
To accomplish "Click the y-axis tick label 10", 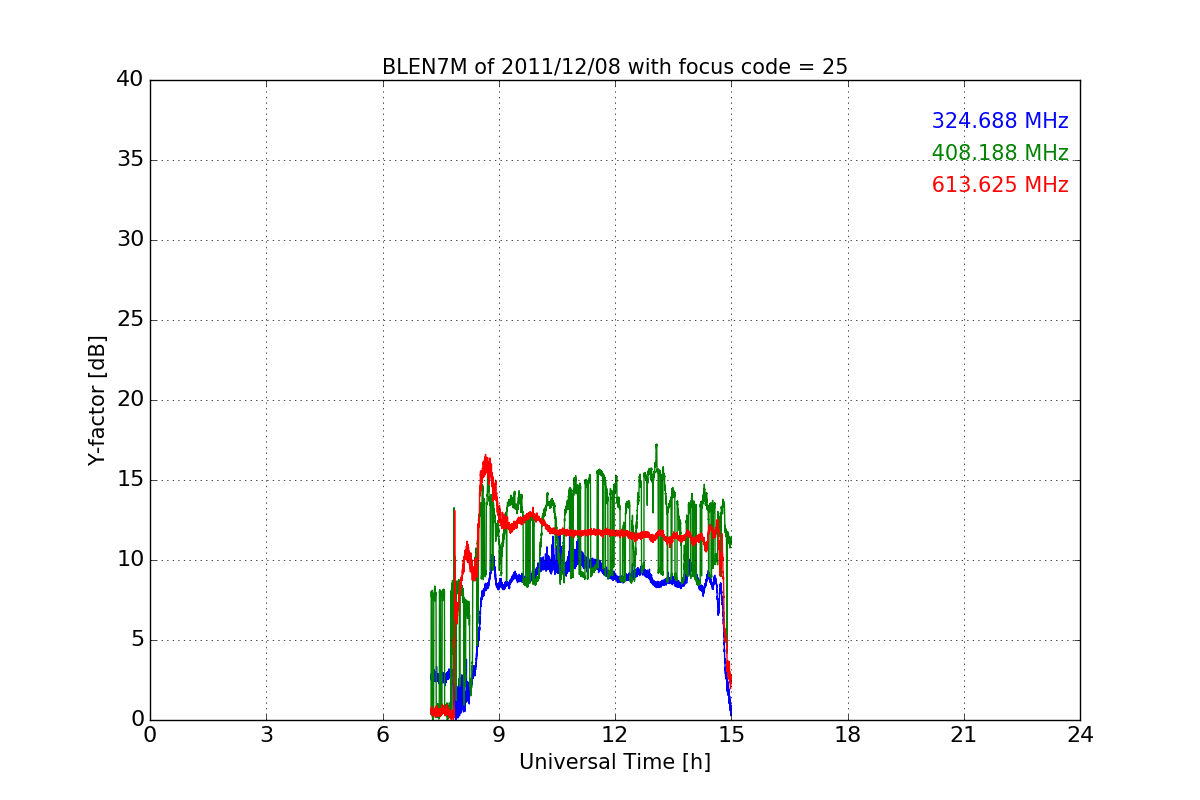I will 129,560.
